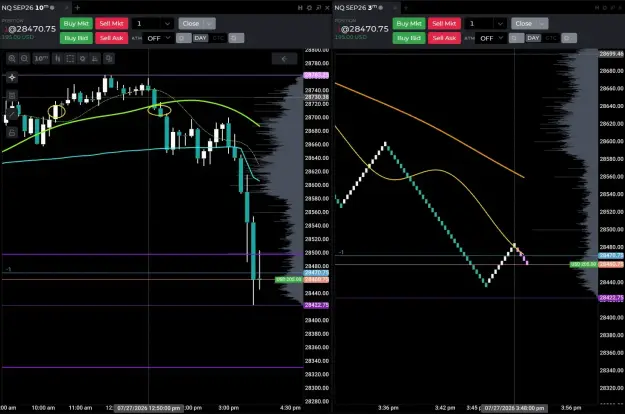The width and height of the screenshot is (625, 414).
Task: Click the link icon in left window header
Action: (x=300, y=8)
